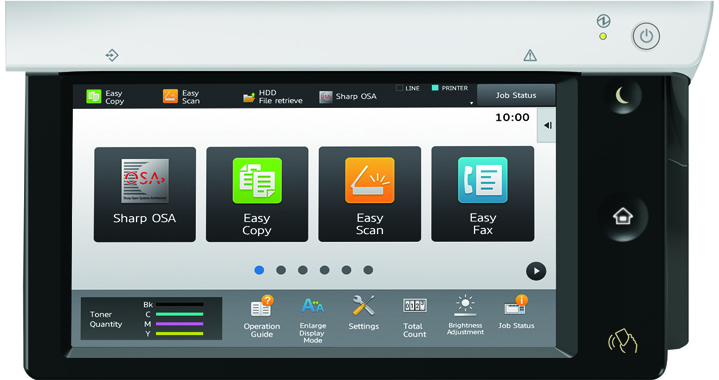Open Sharp OSA shortcut in top bar

point(348,96)
